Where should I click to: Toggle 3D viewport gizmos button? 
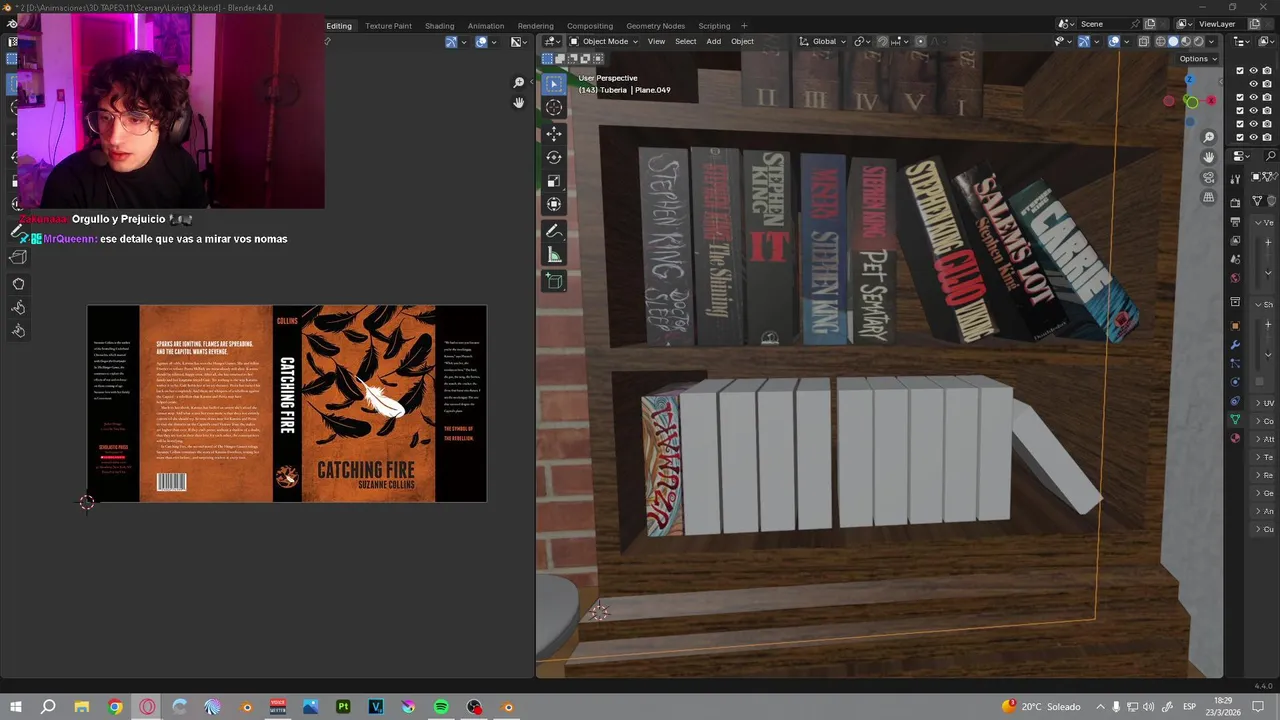[1083, 41]
